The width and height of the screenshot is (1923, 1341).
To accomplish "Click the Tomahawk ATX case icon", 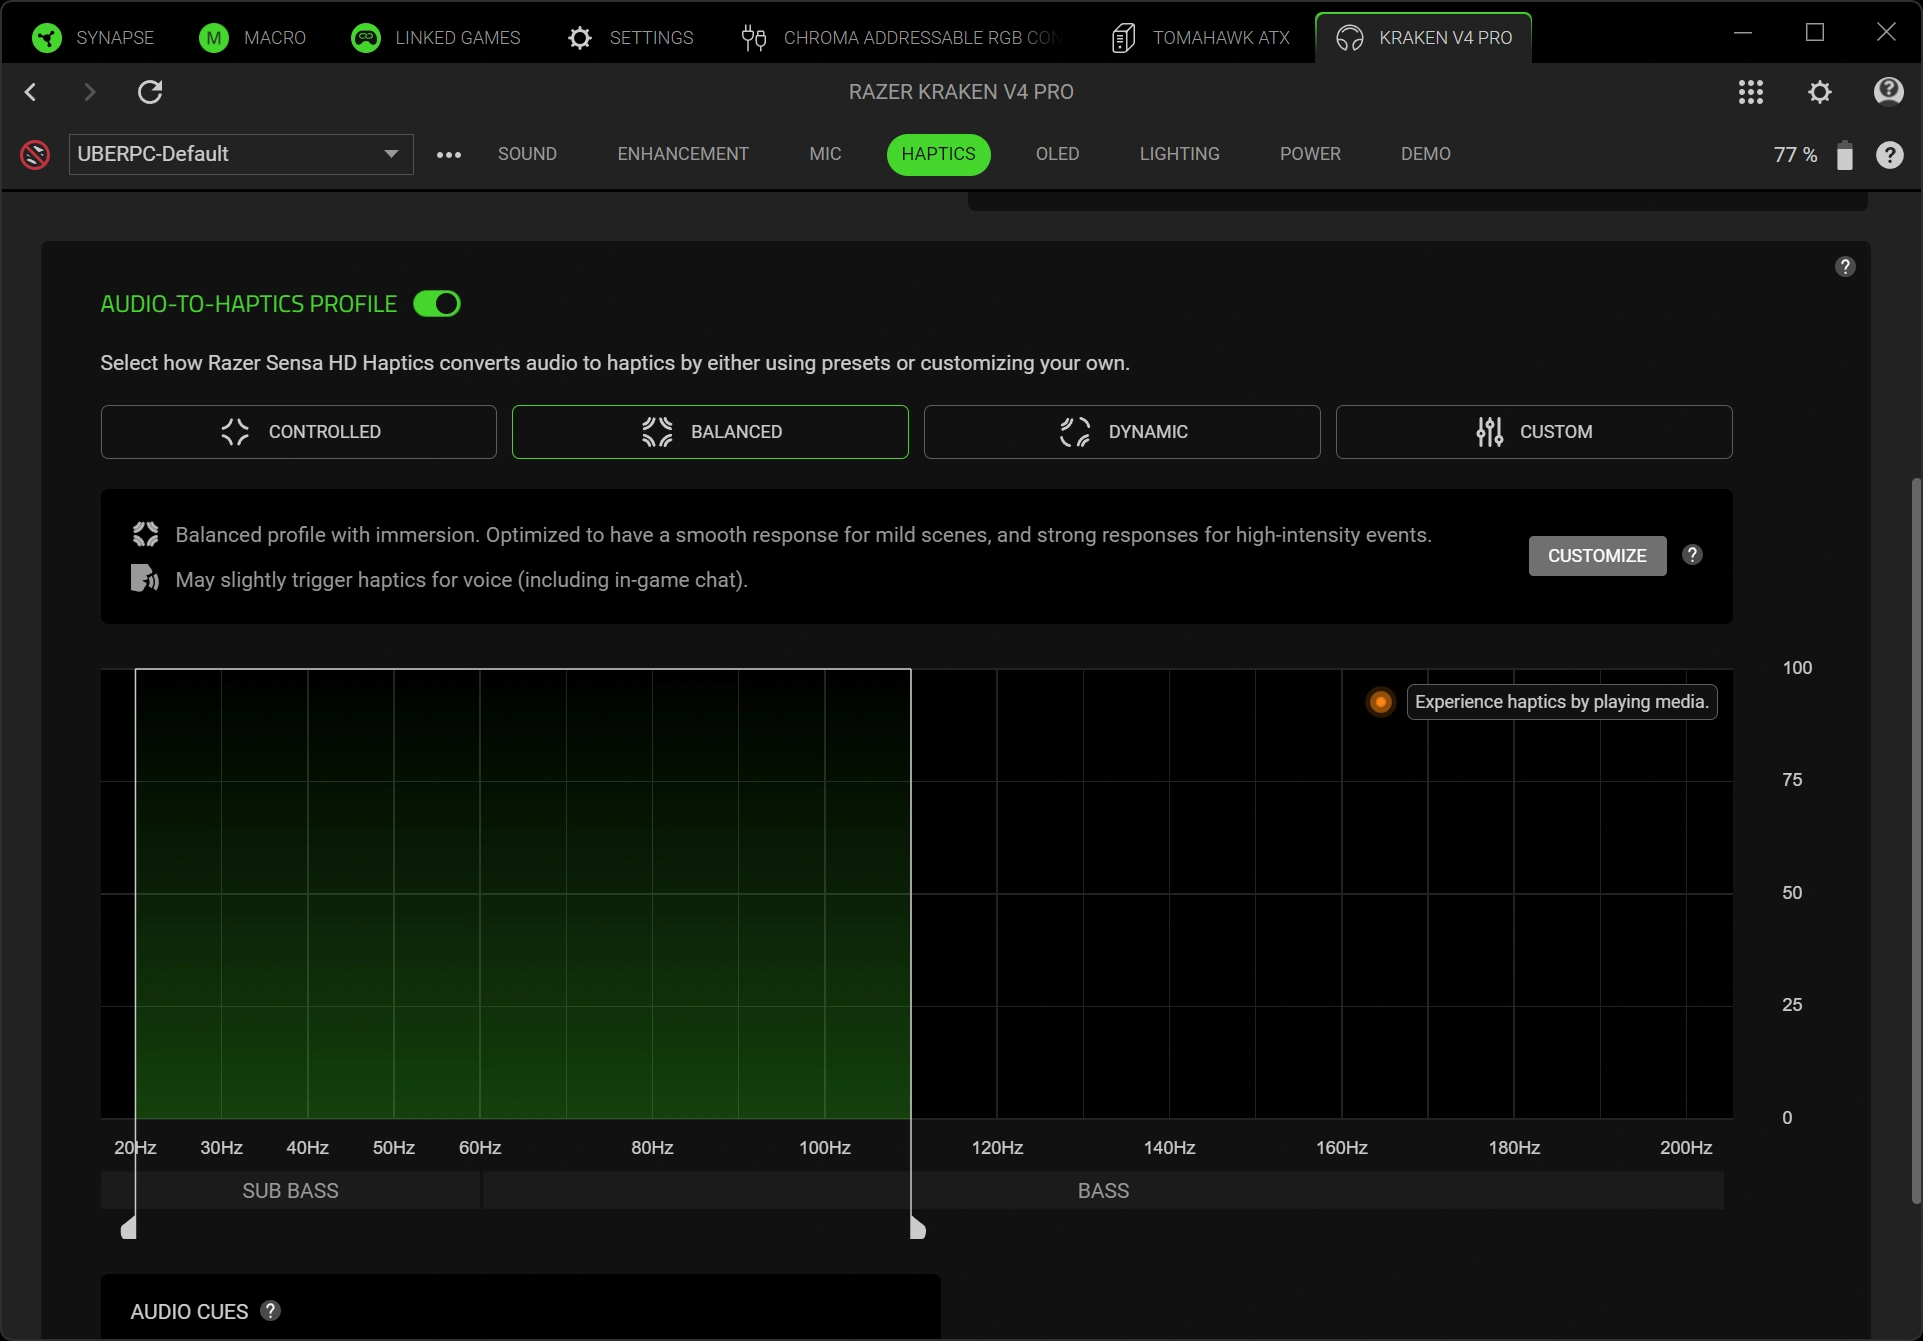I will click(x=1123, y=38).
